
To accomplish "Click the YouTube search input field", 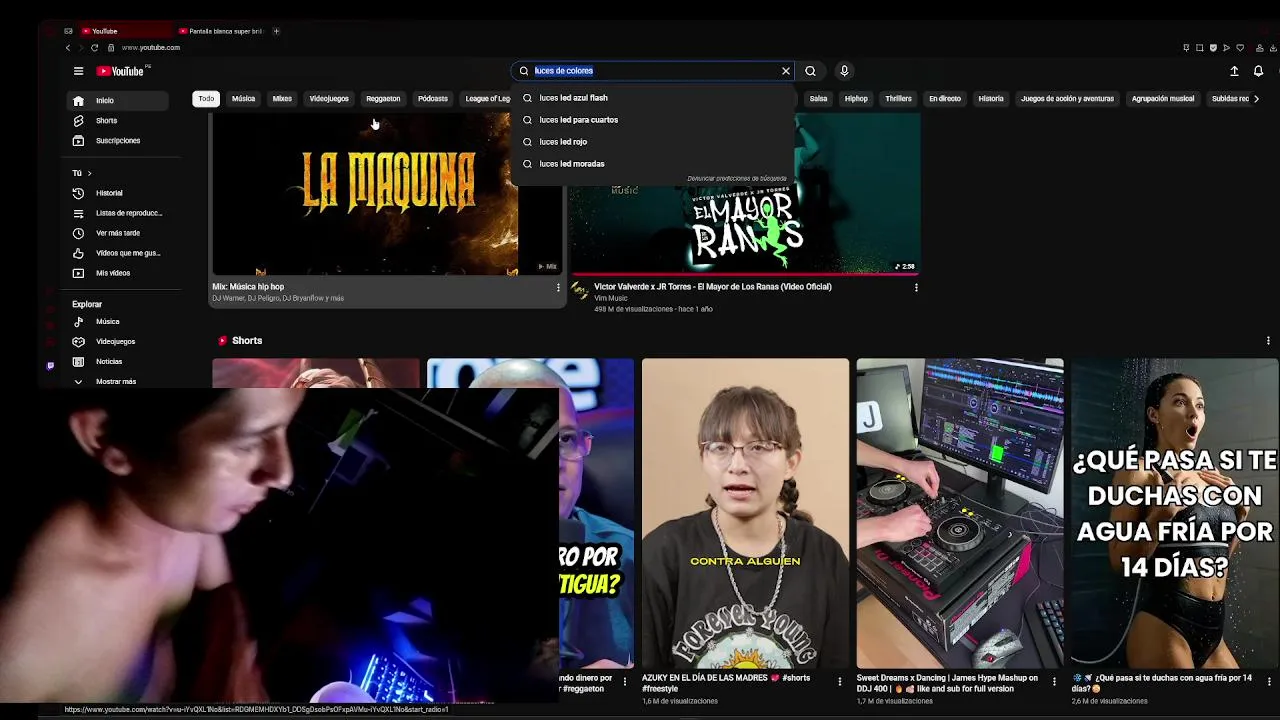I will tap(655, 71).
